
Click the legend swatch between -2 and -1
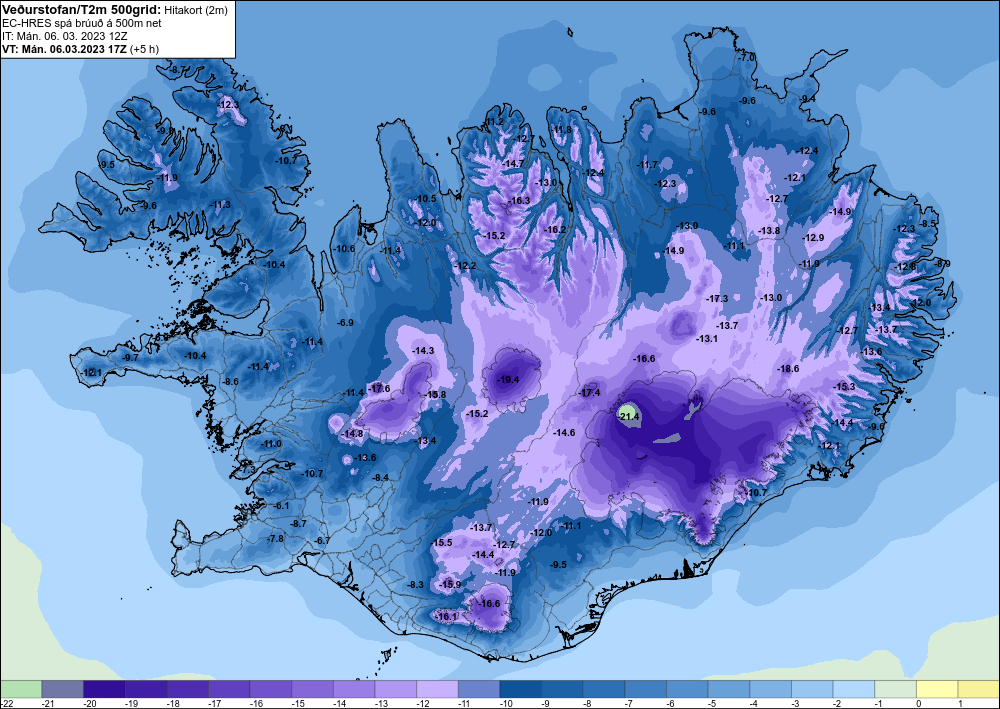[853, 689]
